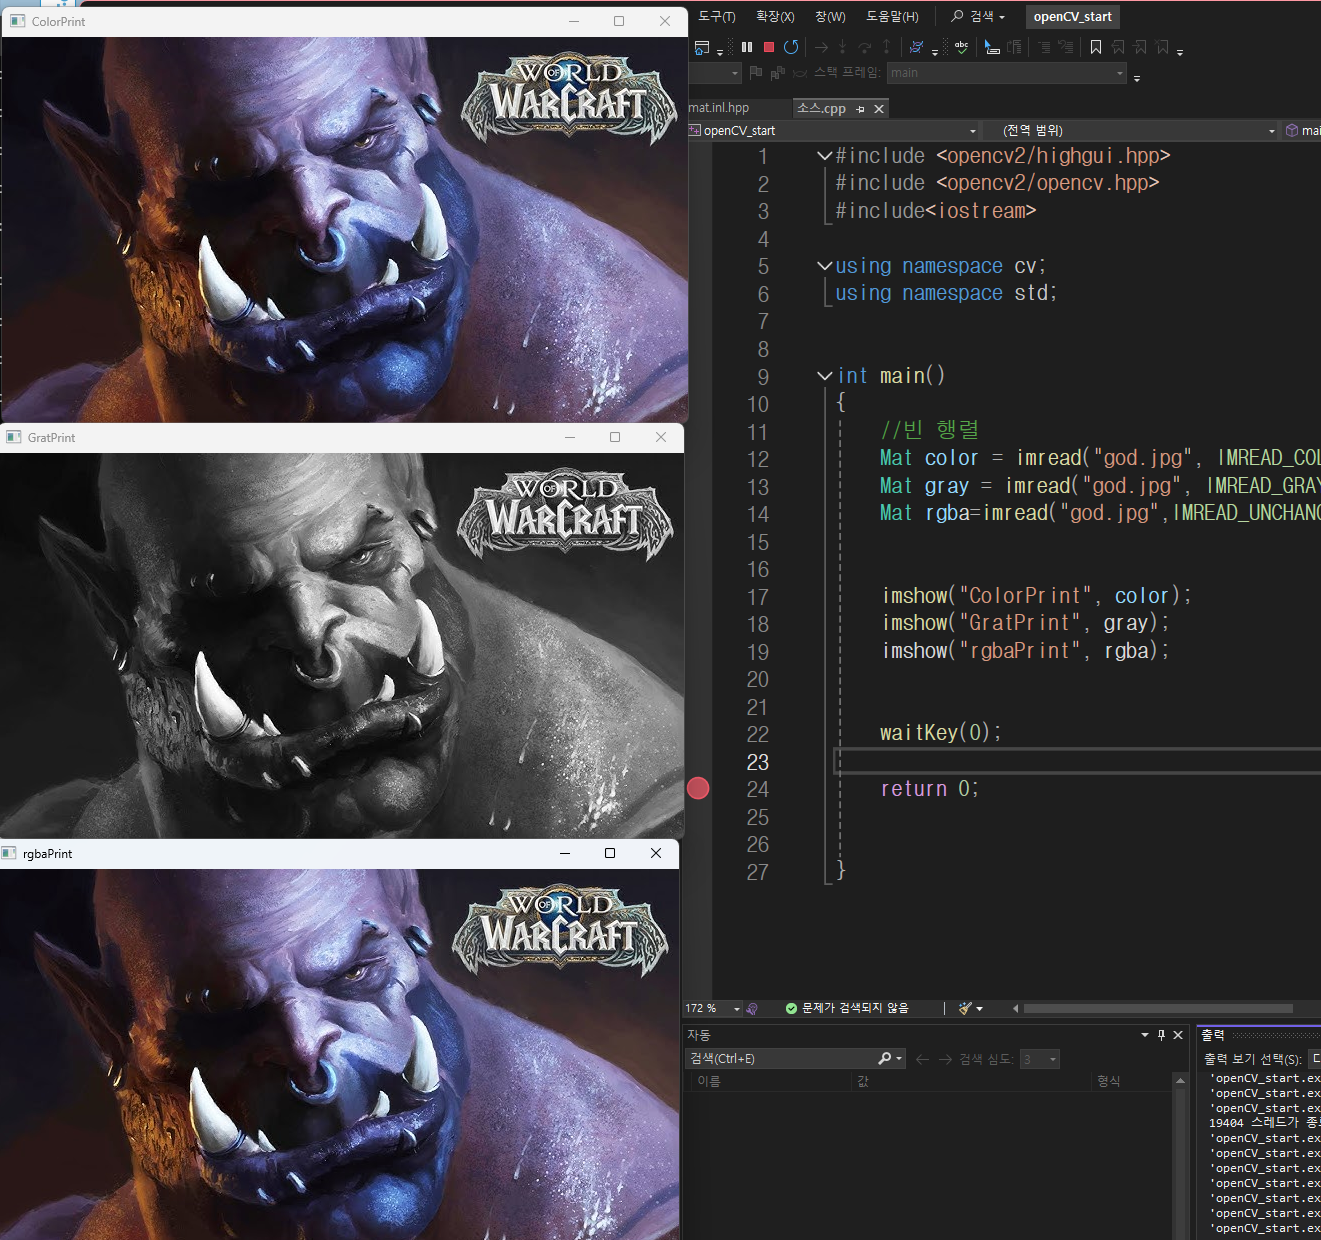Image resolution: width=1321 pixels, height=1240 pixels.
Task: Expand the code cleanup dropdown arrow
Action: (979, 1008)
